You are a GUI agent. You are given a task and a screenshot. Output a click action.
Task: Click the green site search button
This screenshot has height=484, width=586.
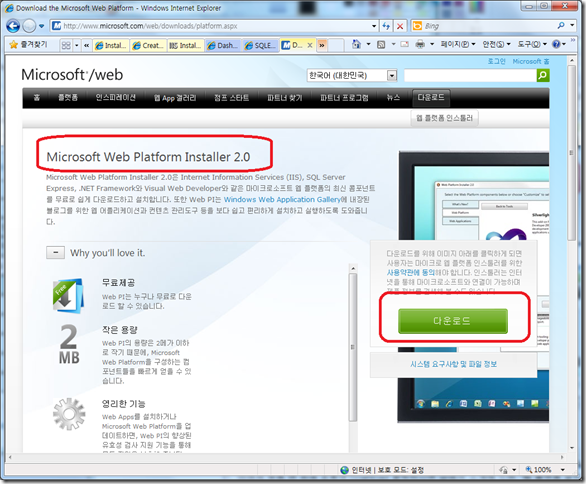(x=543, y=75)
